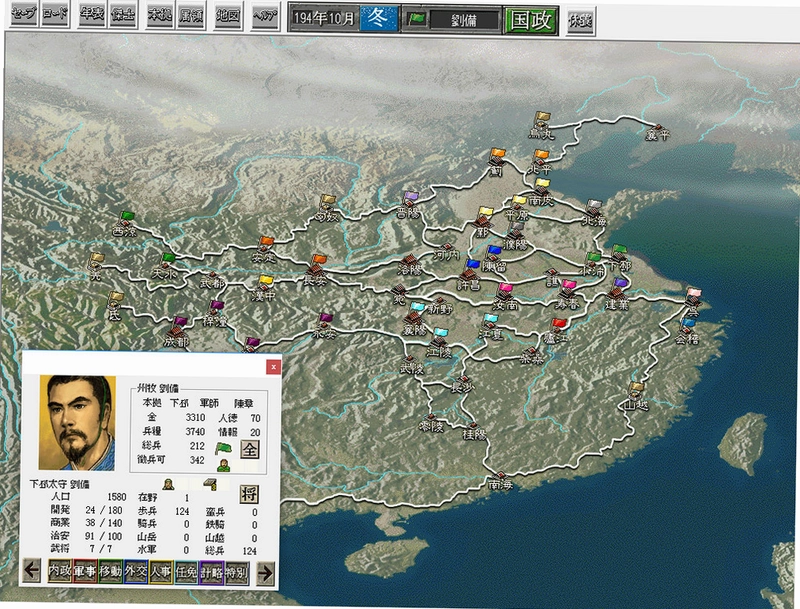
Task: Click the 国政 green button
Action: (531, 20)
